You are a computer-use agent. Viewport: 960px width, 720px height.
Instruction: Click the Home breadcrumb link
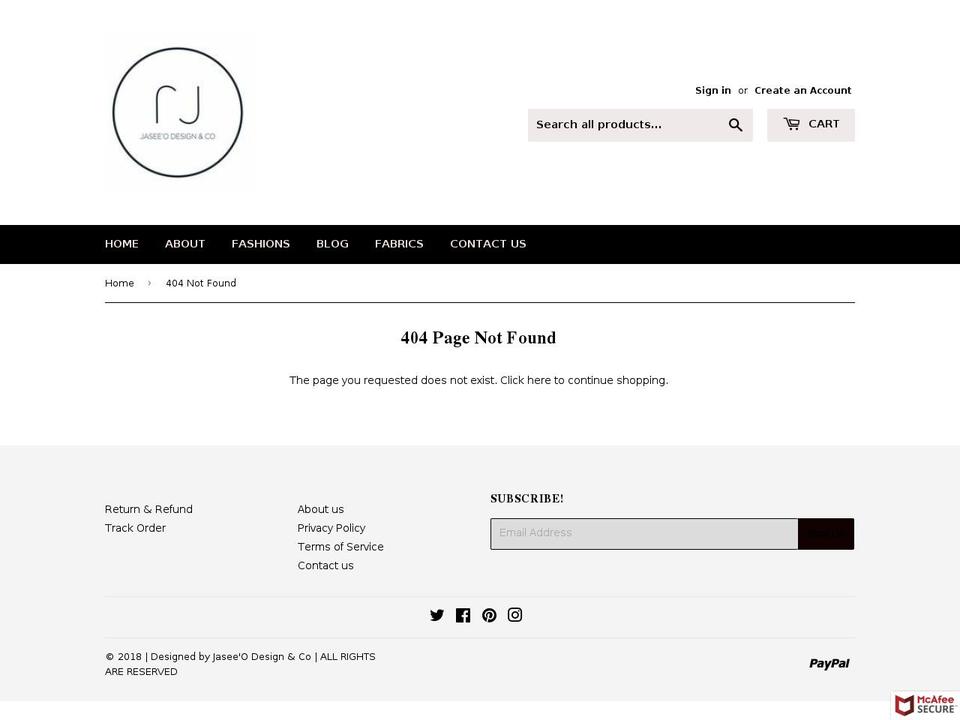tap(119, 283)
